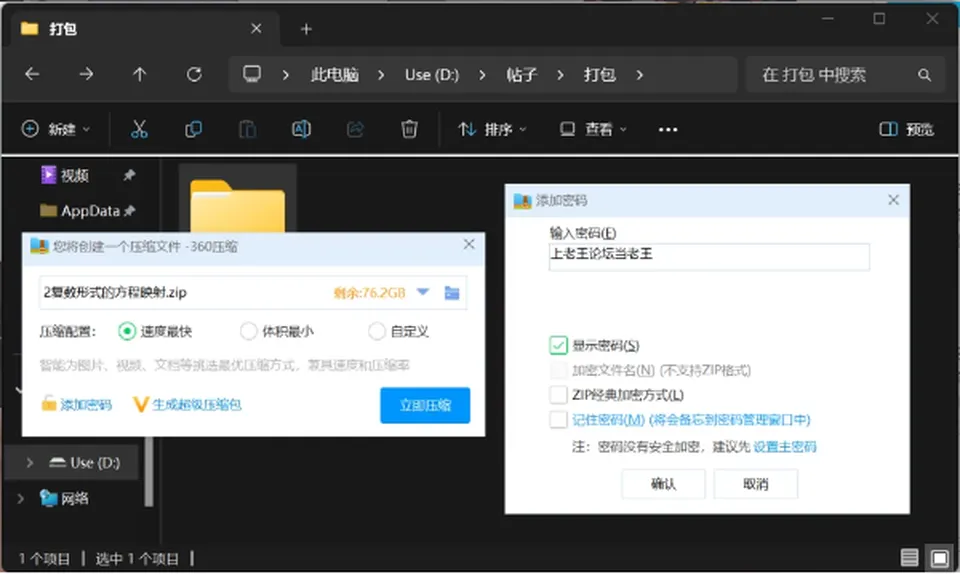Screen dimensions: 960x574
Task: Click the search magnifier icon
Action: pos(924,75)
